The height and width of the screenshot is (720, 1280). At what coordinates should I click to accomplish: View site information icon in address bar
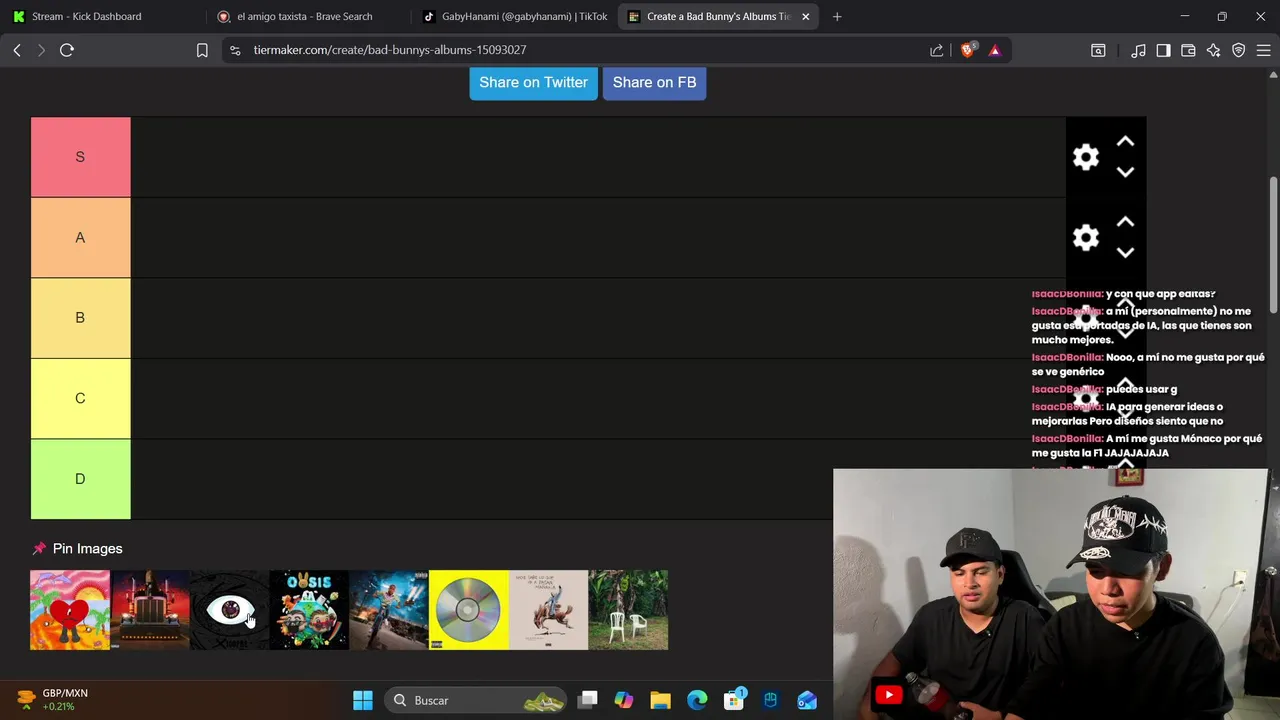pos(234,50)
